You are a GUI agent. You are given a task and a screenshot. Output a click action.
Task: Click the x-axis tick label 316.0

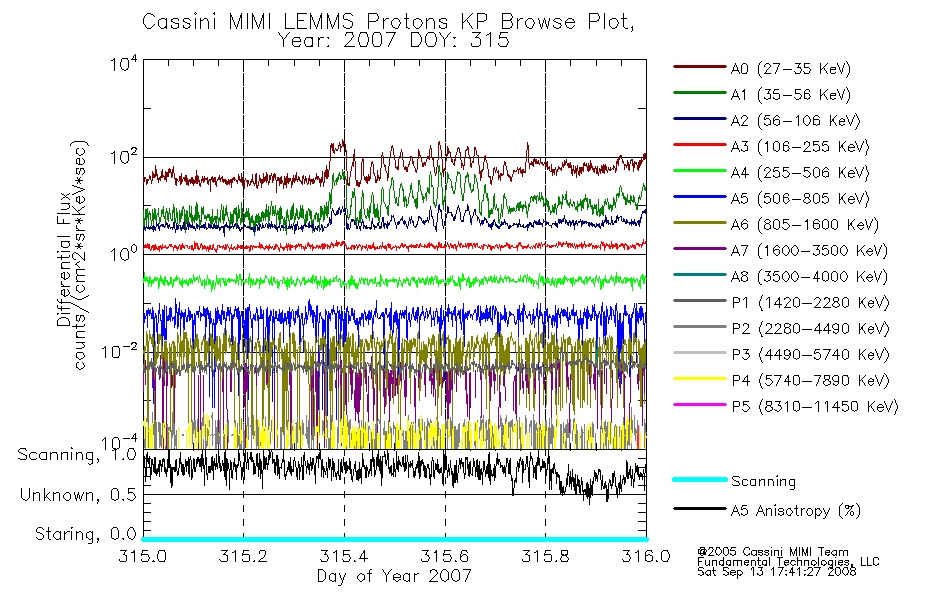click(x=646, y=556)
